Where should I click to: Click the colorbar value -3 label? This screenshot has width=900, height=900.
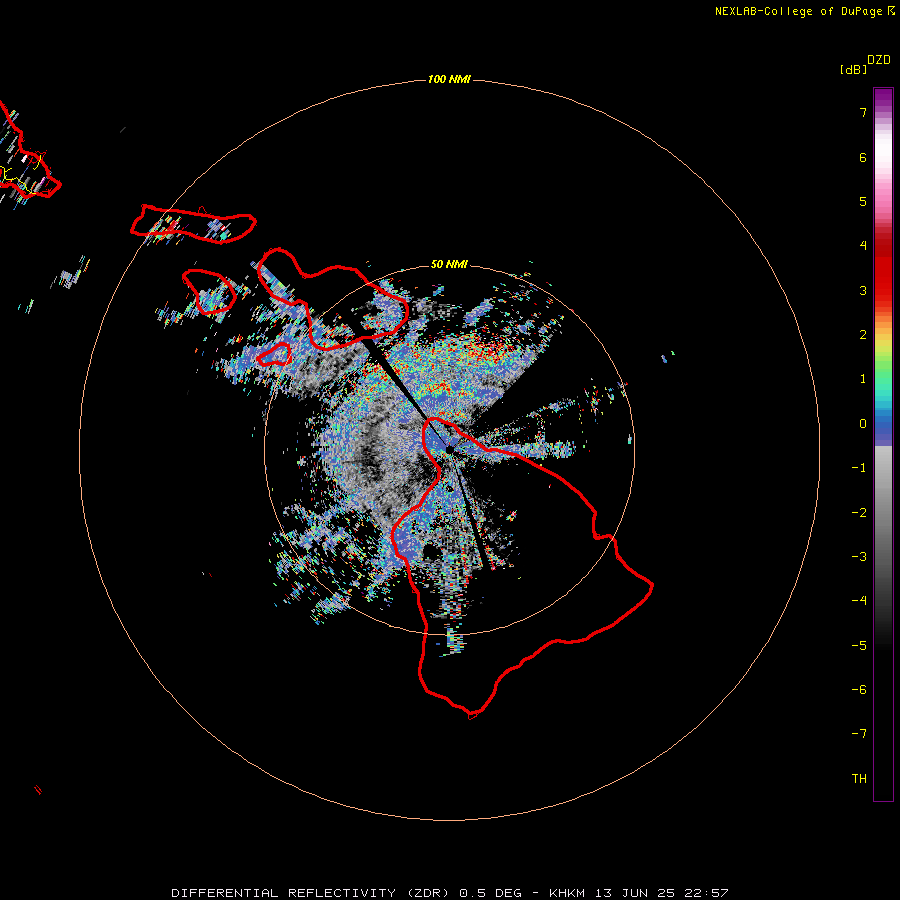859,557
